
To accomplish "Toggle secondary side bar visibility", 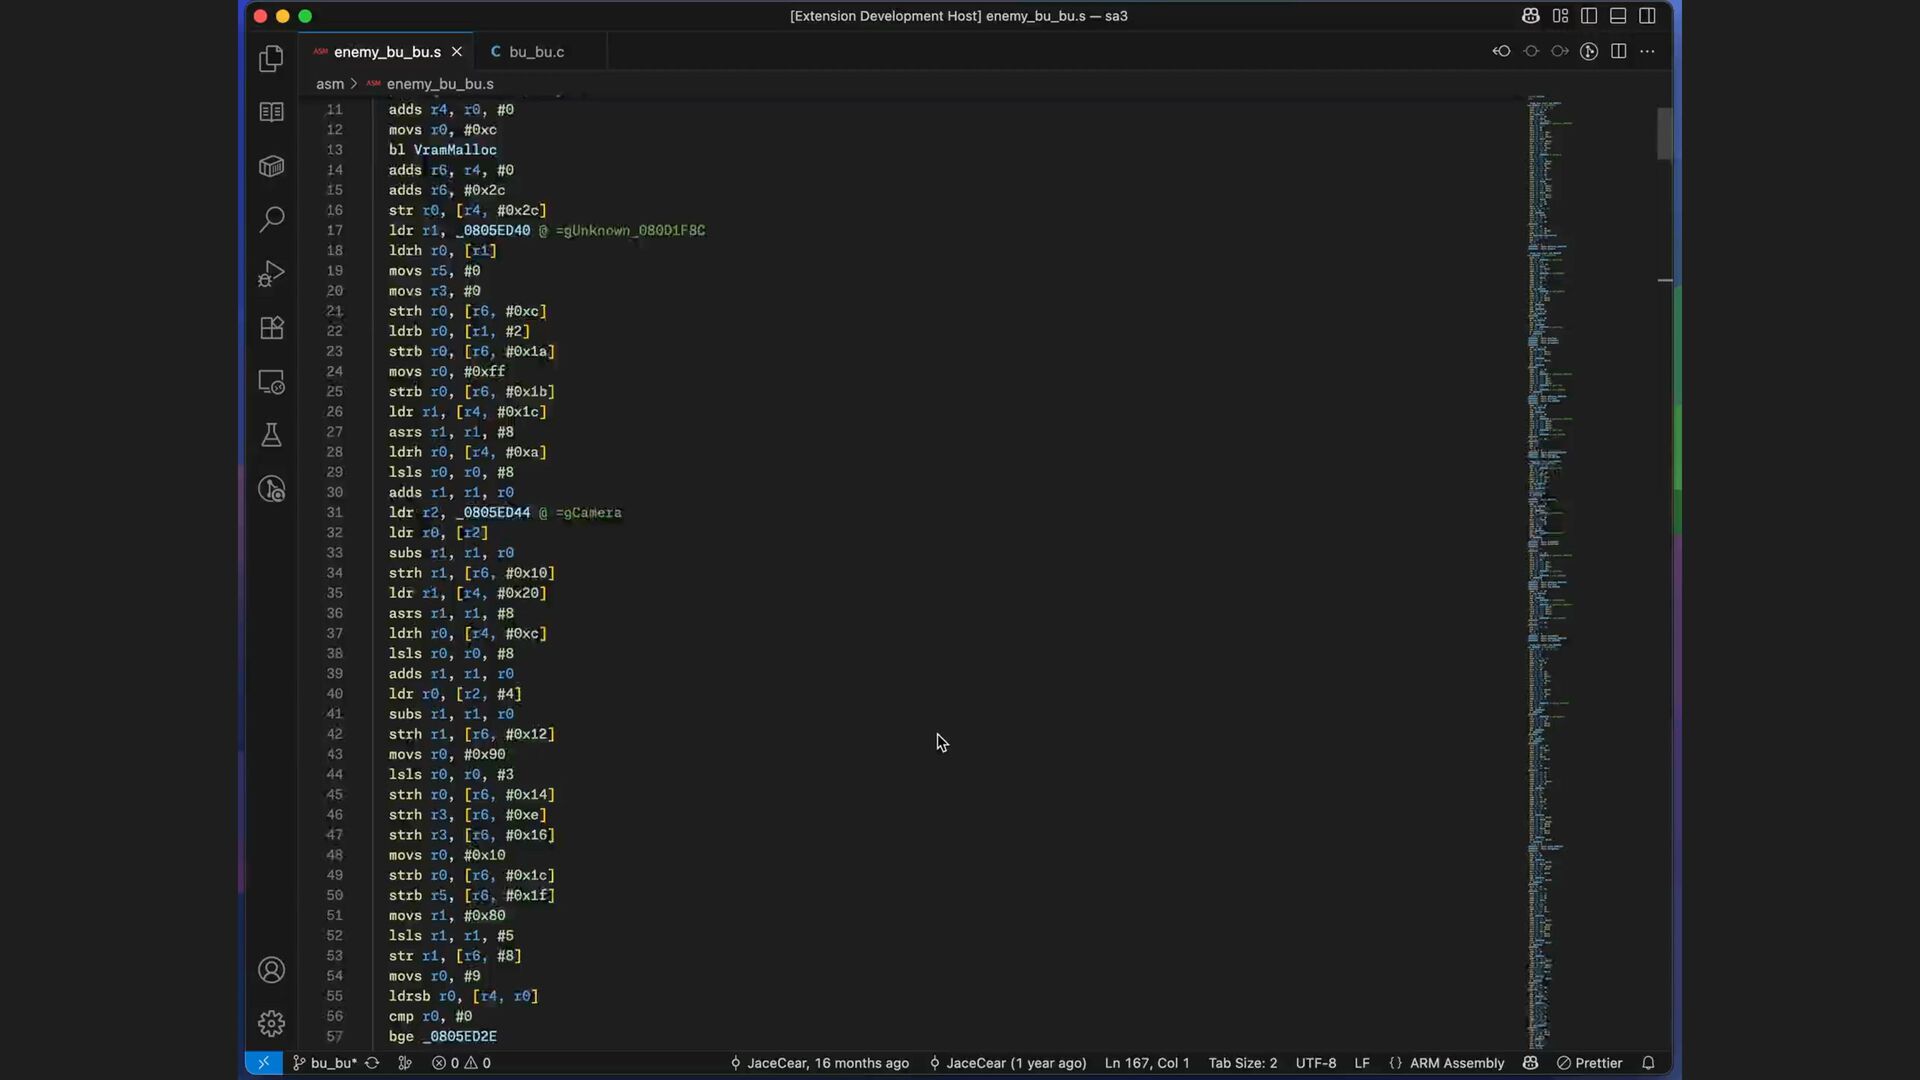I will (x=1647, y=16).
